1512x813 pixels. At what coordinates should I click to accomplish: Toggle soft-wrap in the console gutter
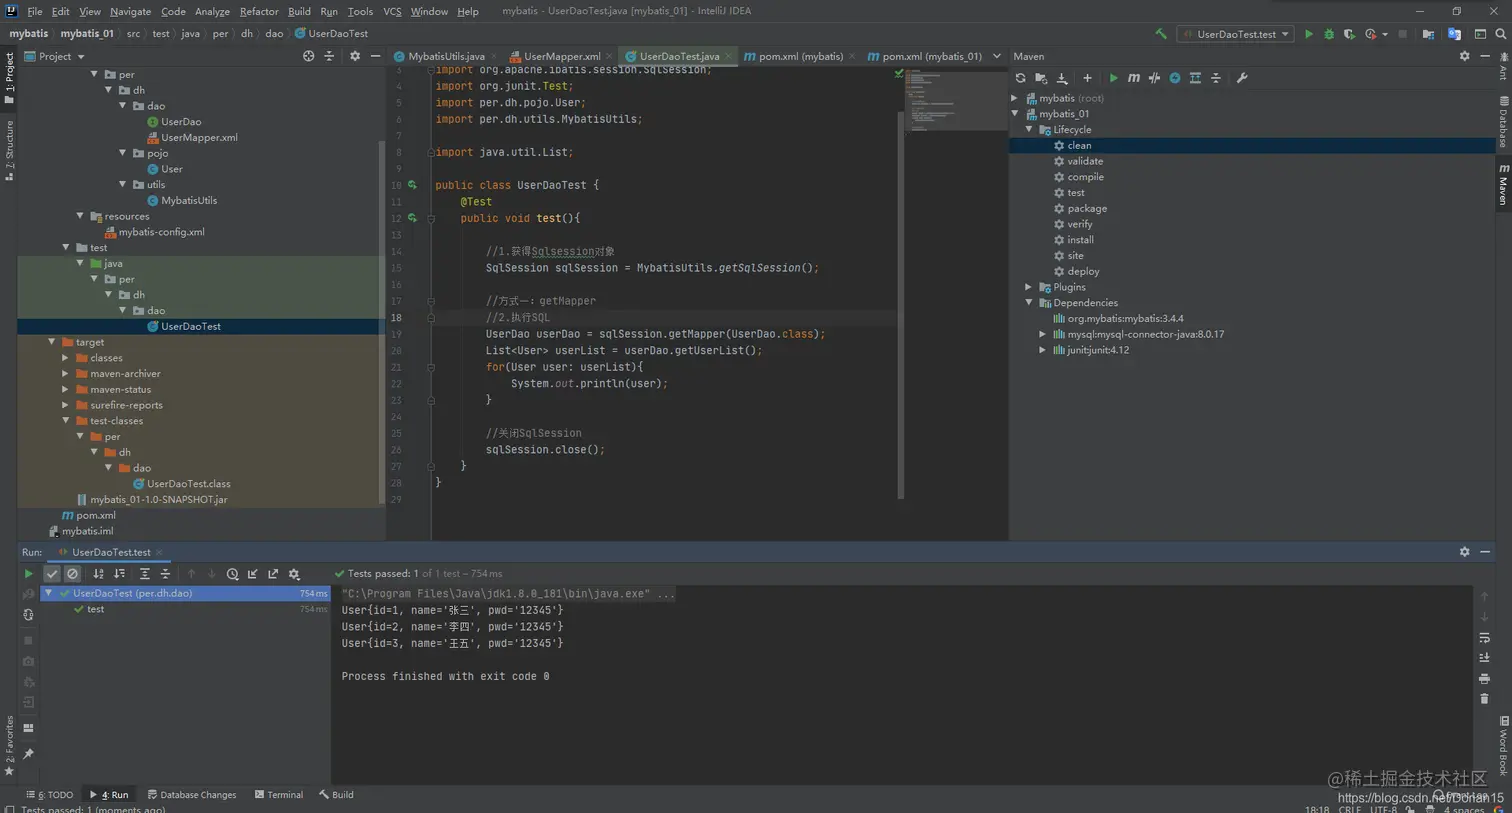[1484, 638]
